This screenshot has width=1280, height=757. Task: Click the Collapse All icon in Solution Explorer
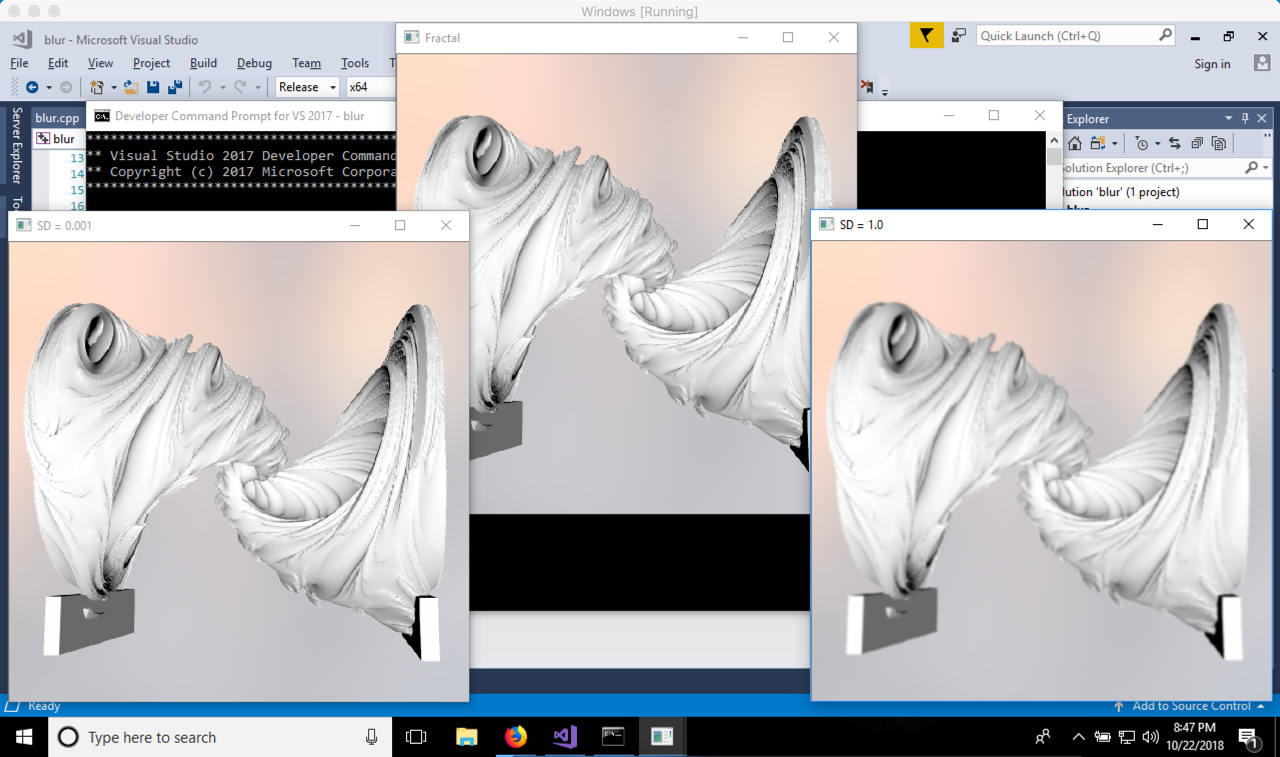coord(1197,143)
